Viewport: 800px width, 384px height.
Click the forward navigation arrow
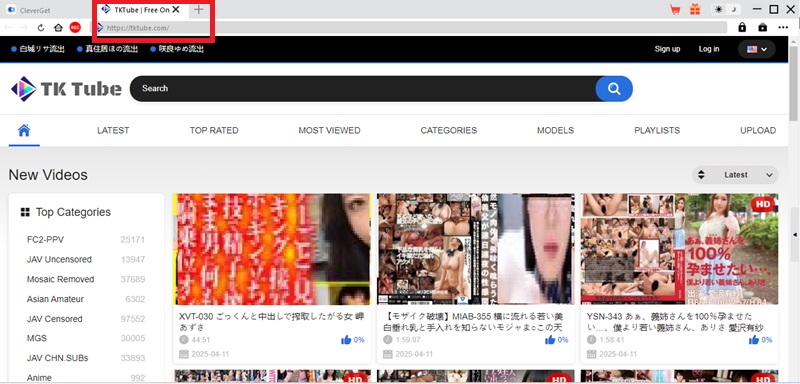click(x=24, y=28)
